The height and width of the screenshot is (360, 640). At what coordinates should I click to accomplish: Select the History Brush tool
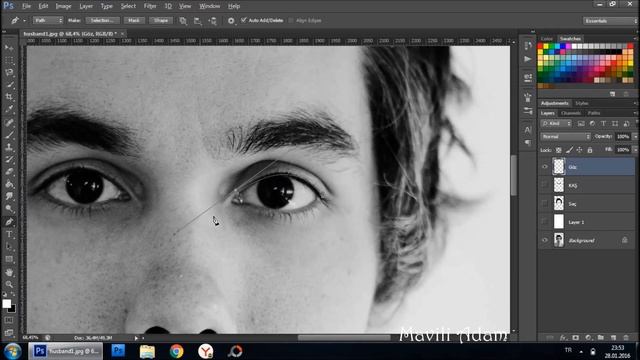tap(9, 160)
